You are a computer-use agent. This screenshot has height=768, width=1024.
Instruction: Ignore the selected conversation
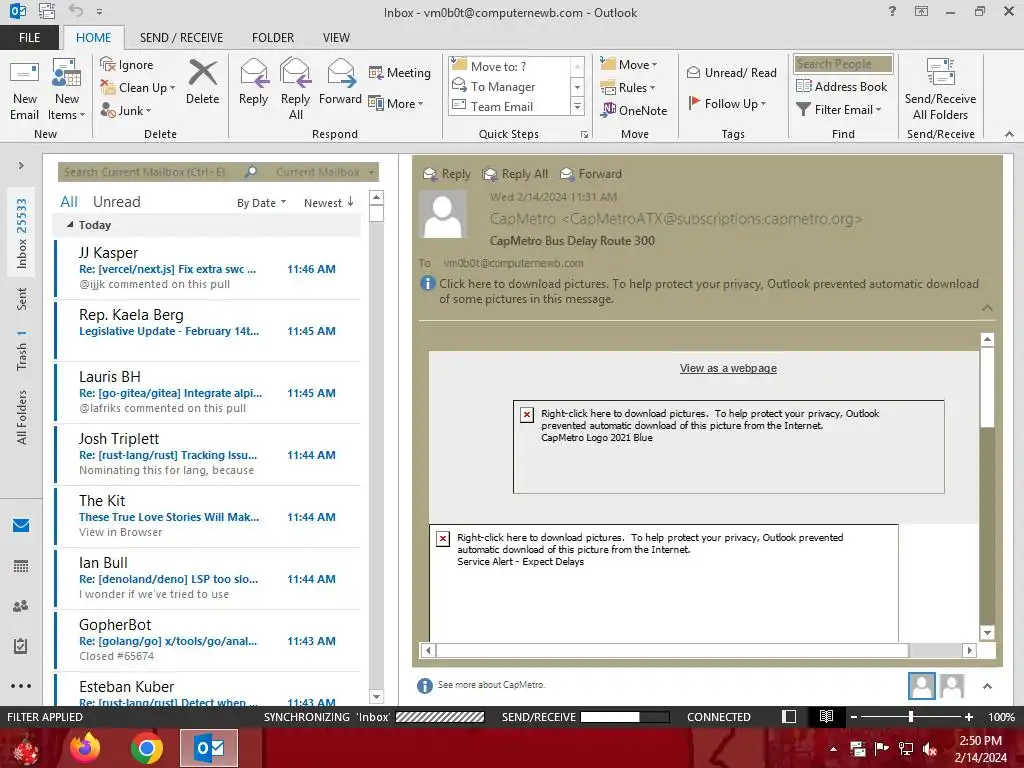pyautogui.click(x=127, y=65)
